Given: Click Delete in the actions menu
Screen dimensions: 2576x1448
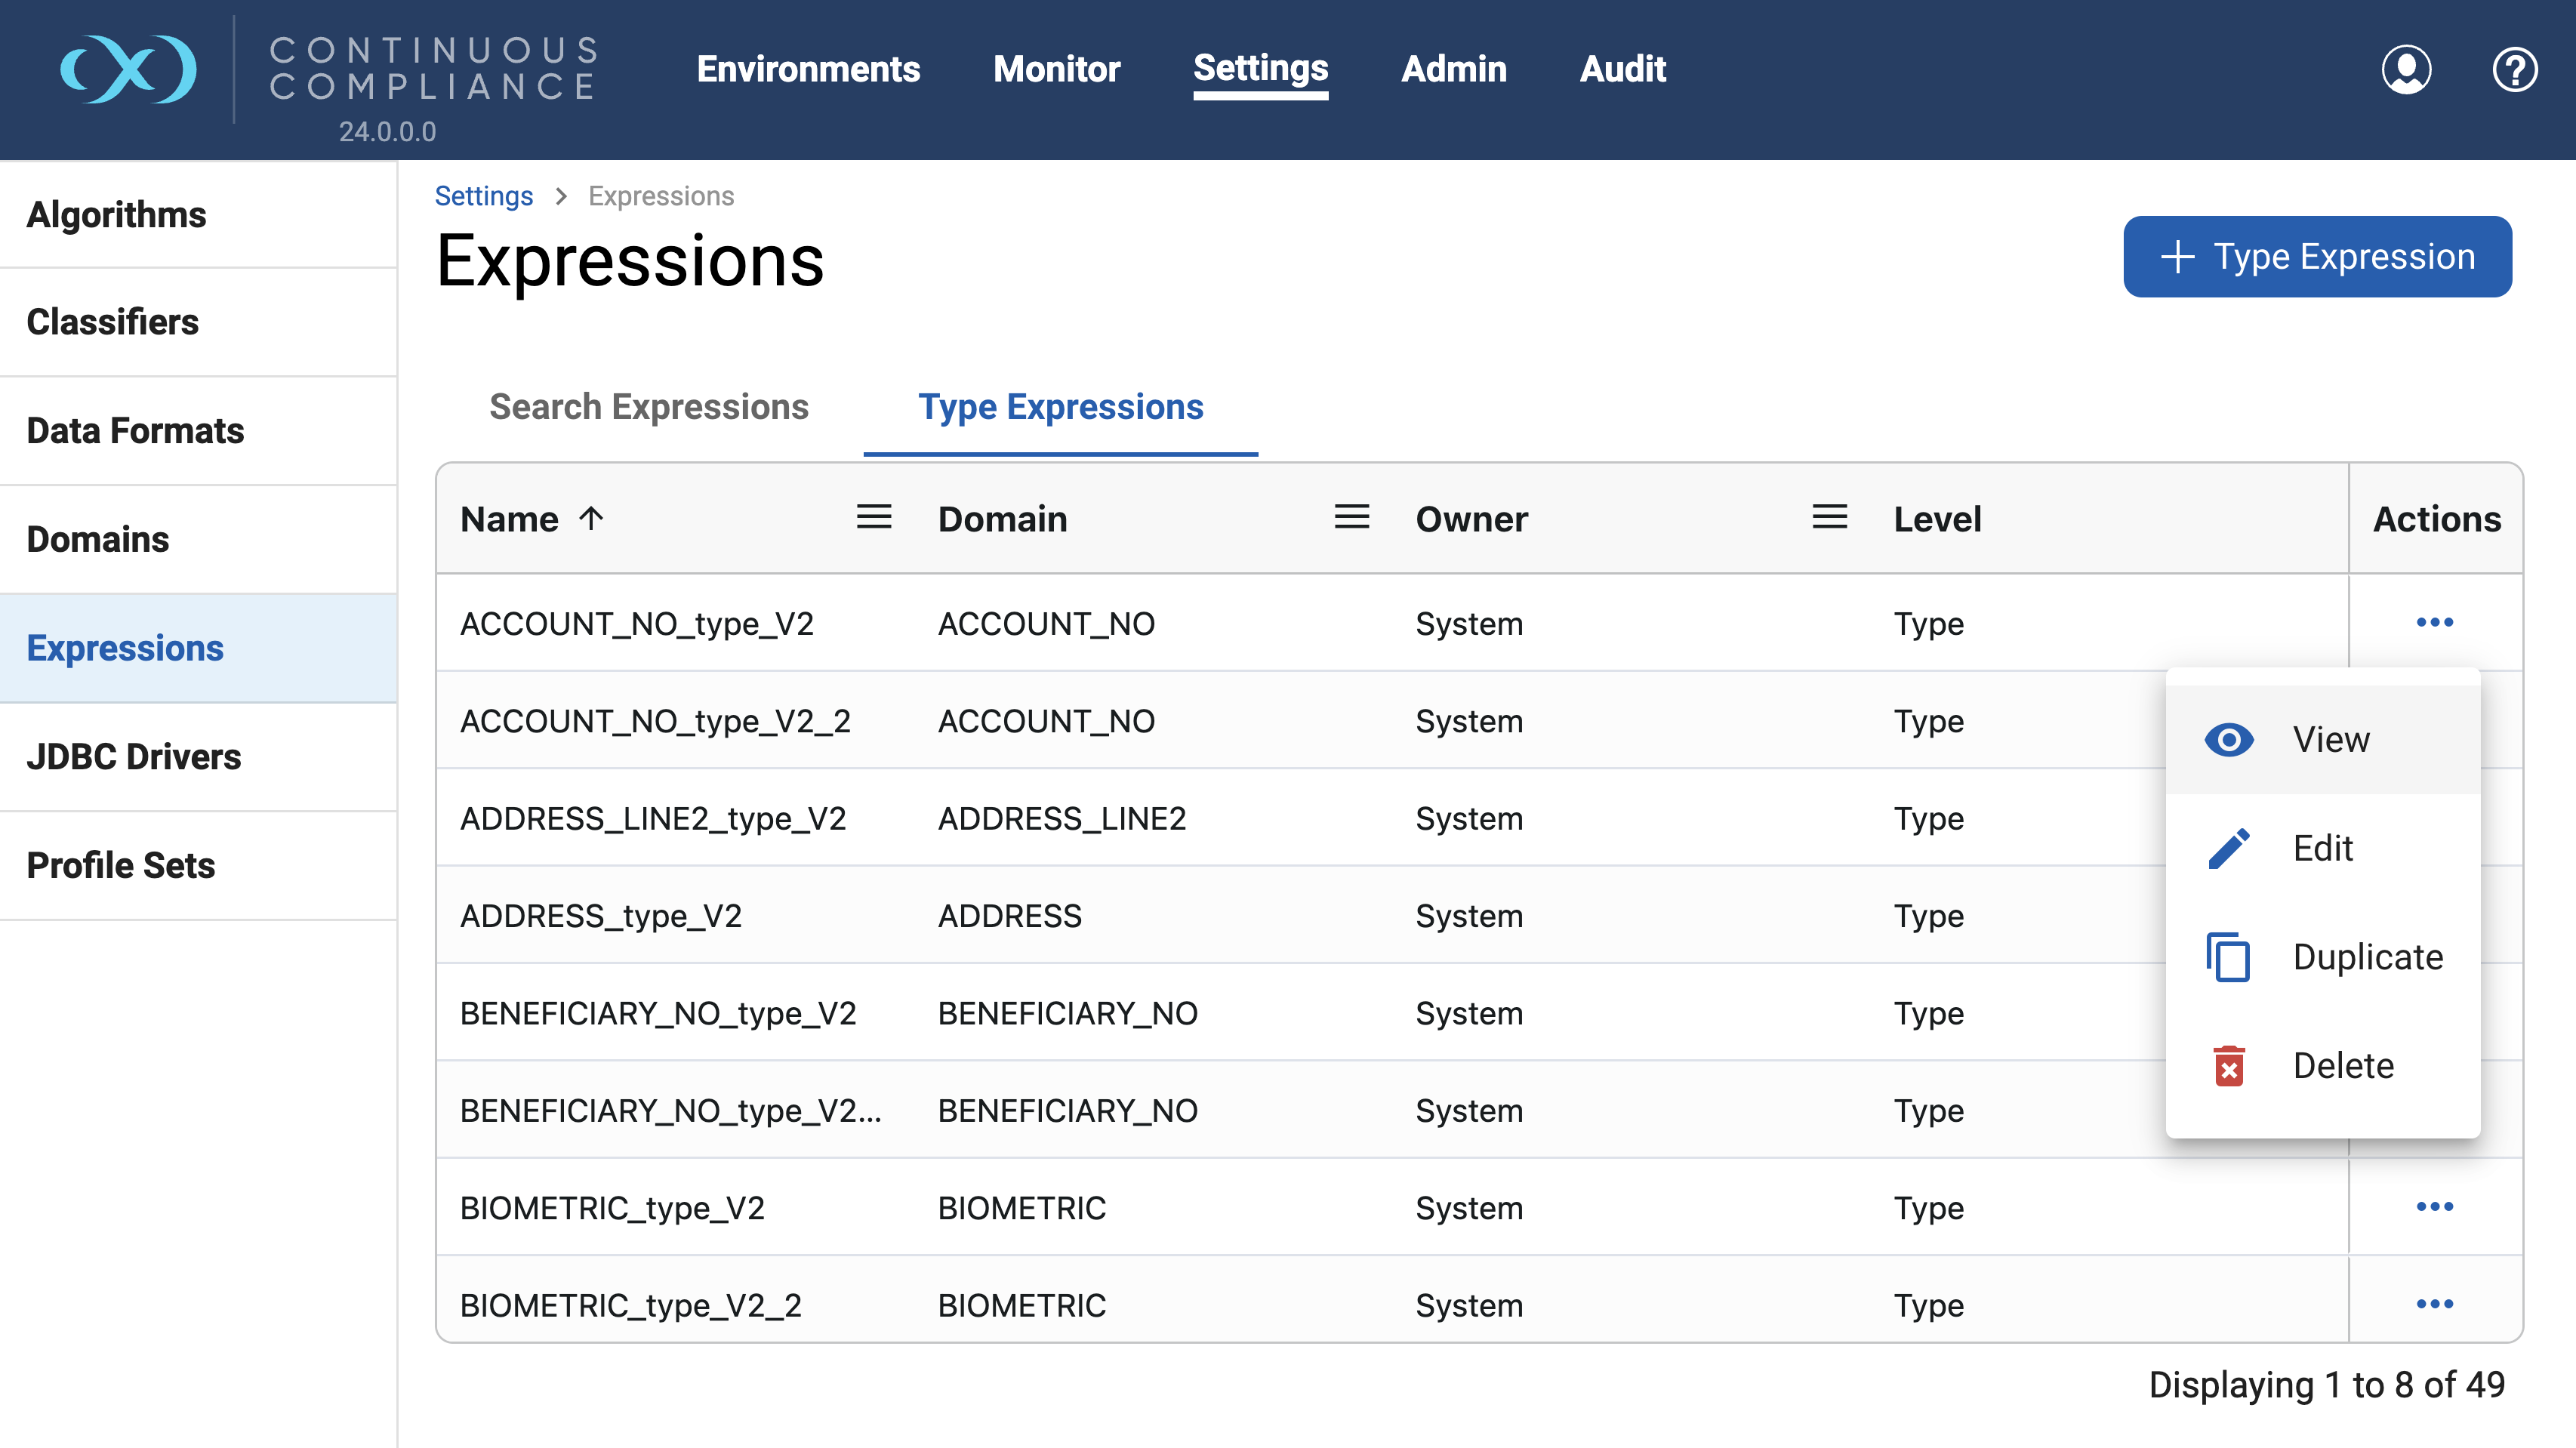Looking at the screenshot, I should pos(2342,1066).
